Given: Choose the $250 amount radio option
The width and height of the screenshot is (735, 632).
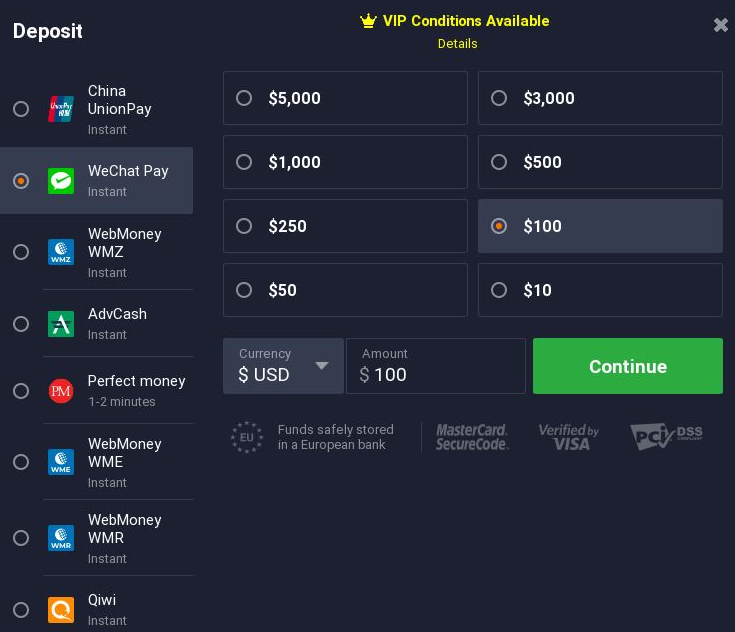Looking at the screenshot, I should pyautogui.click(x=345, y=226).
